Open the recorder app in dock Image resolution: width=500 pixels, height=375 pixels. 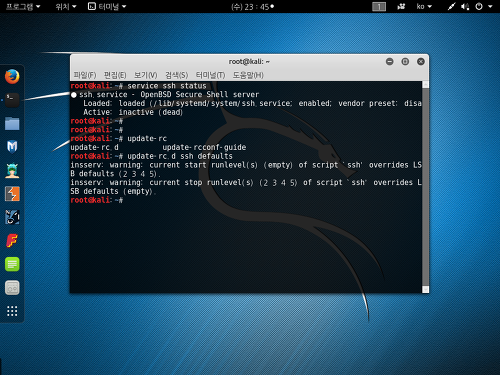pos(12,288)
